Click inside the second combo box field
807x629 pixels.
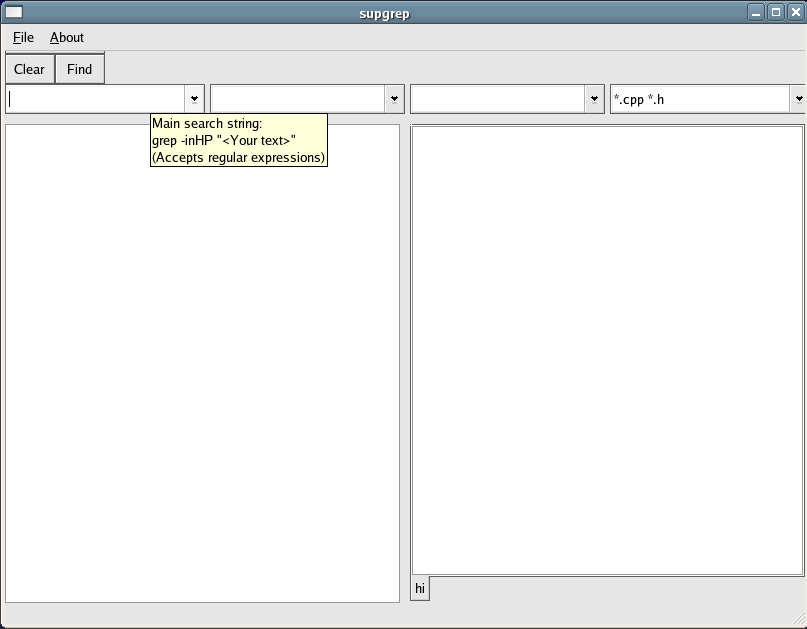click(297, 99)
